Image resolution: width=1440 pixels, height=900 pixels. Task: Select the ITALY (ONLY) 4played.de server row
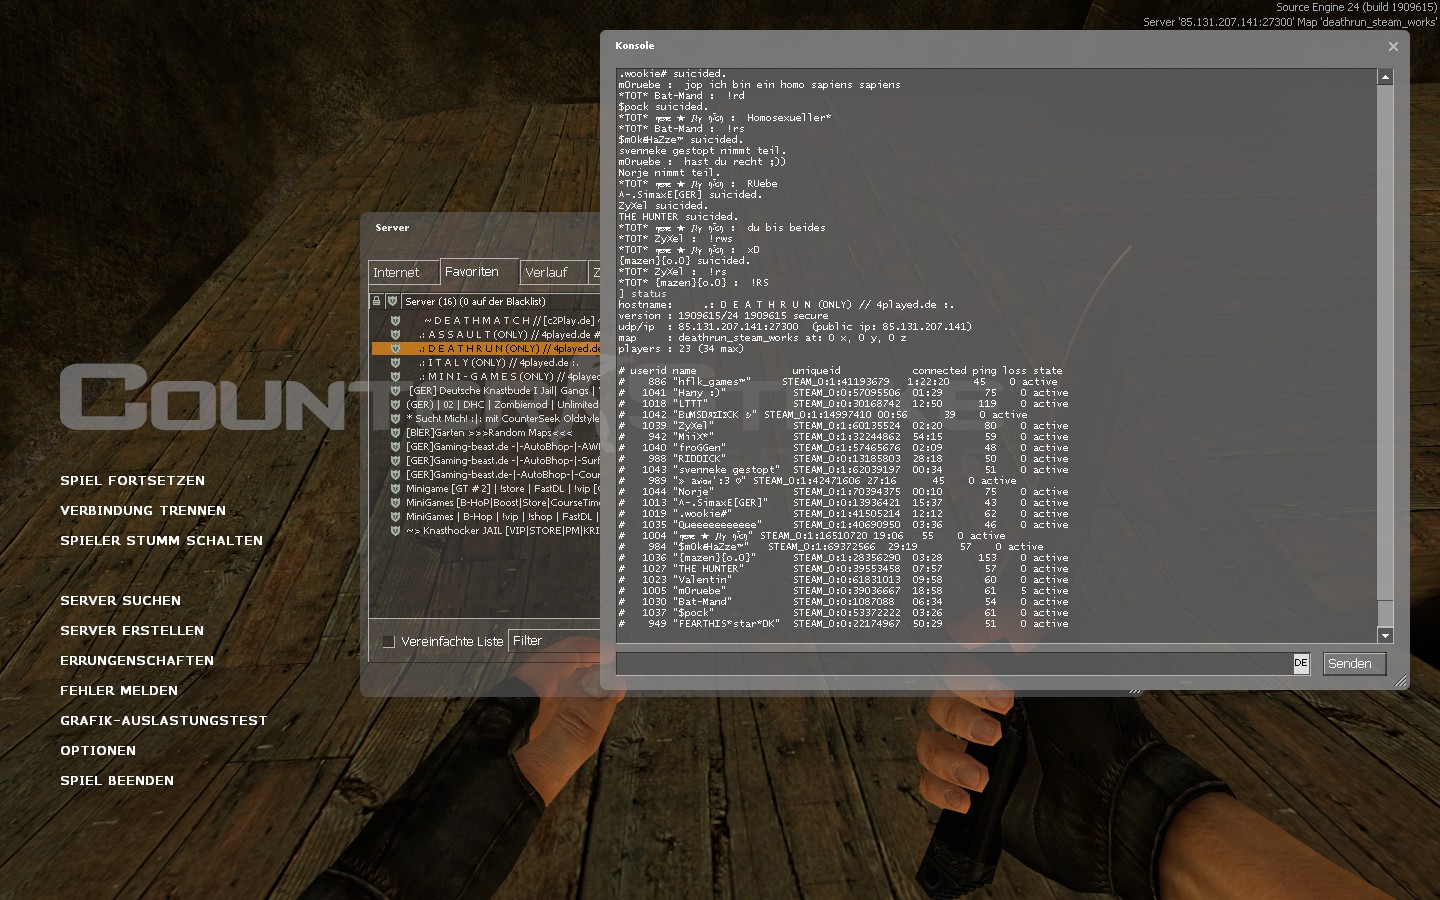pyautogui.click(x=486, y=363)
